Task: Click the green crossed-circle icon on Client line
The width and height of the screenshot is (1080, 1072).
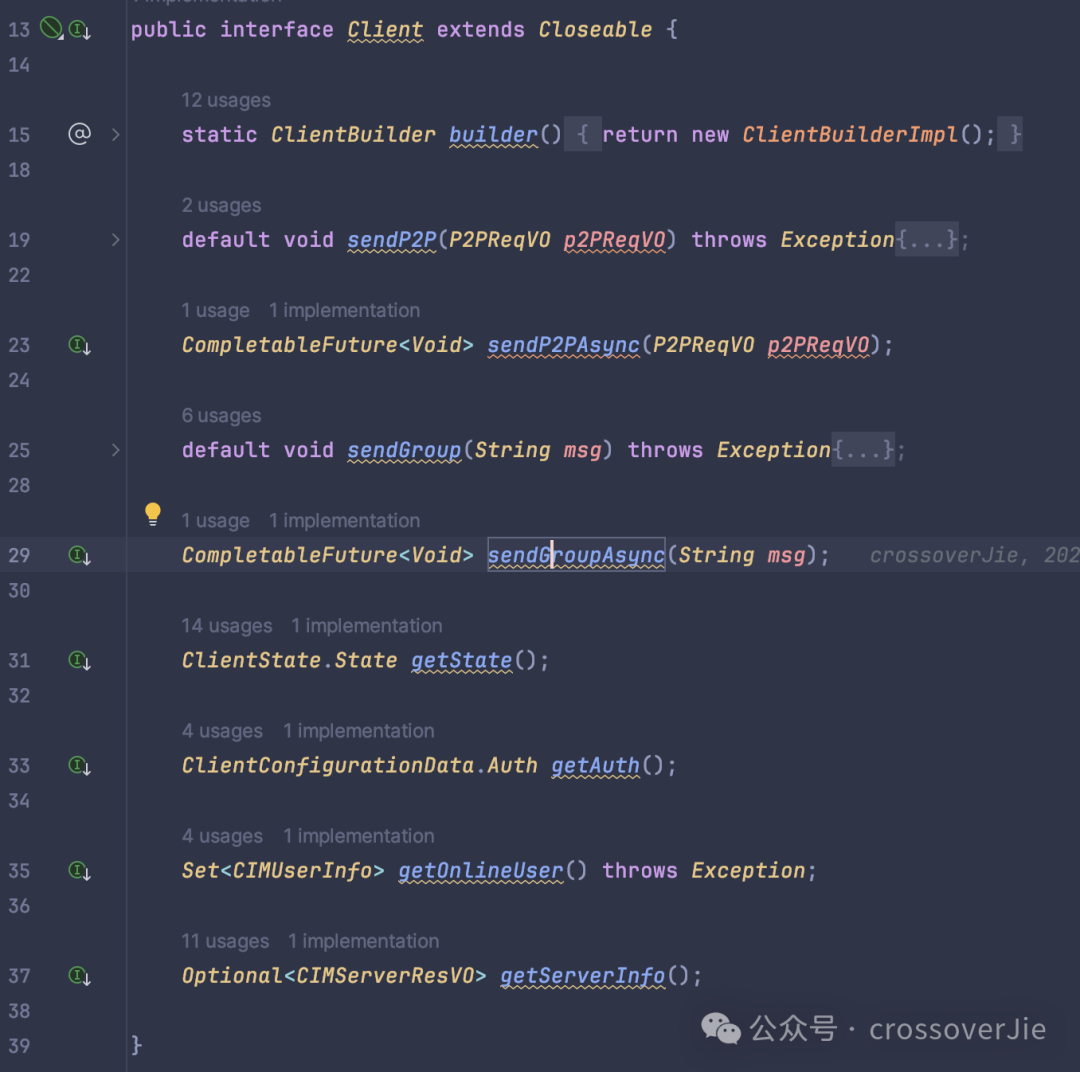Action: point(51,28)
